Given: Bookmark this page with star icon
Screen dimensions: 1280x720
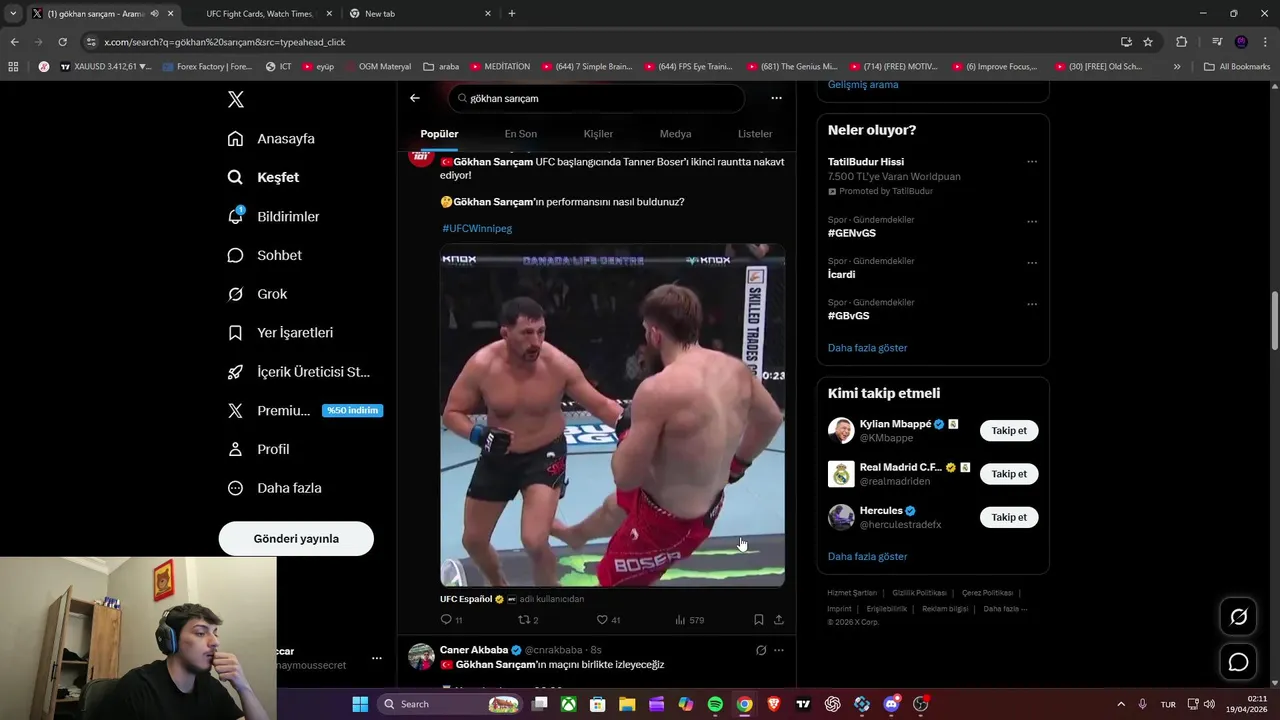Looking at the screenshot, I should [1148, 42].
